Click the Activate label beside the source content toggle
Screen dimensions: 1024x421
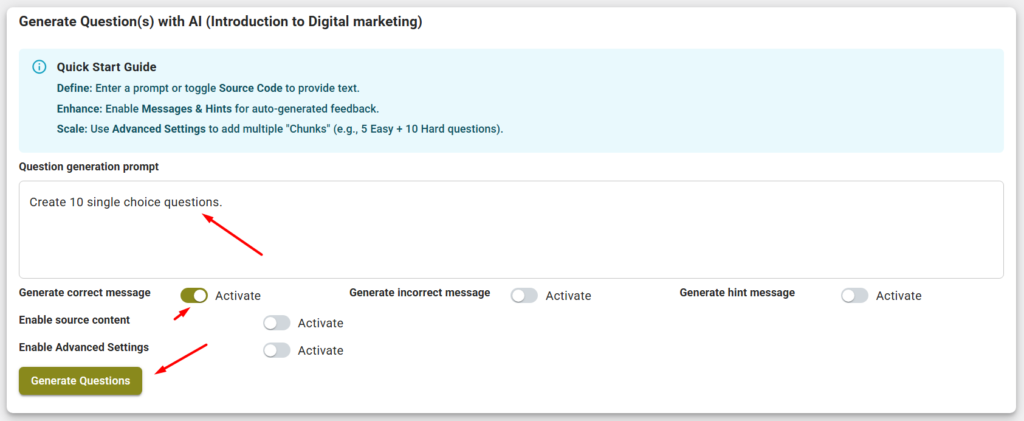[x=320, y=323]
